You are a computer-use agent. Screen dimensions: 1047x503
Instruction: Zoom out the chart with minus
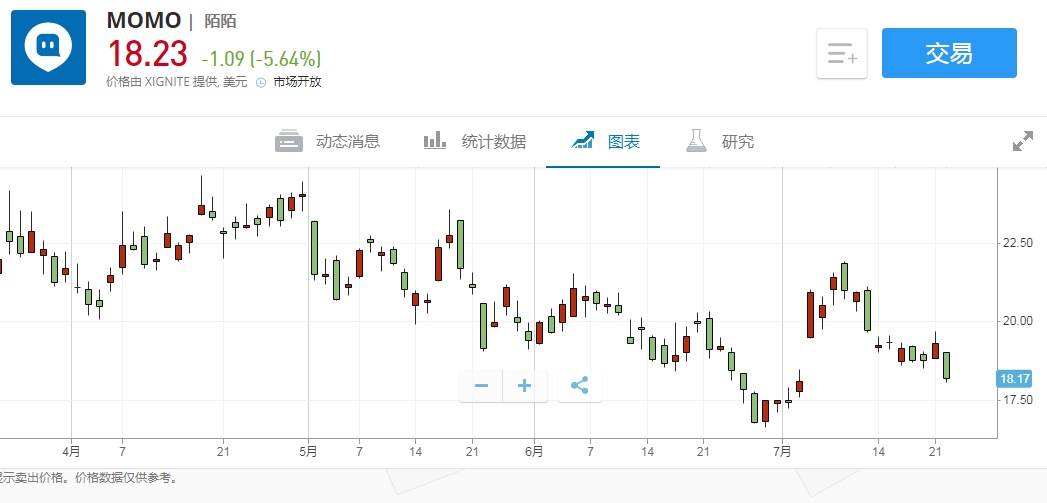[x=481, y=385]
